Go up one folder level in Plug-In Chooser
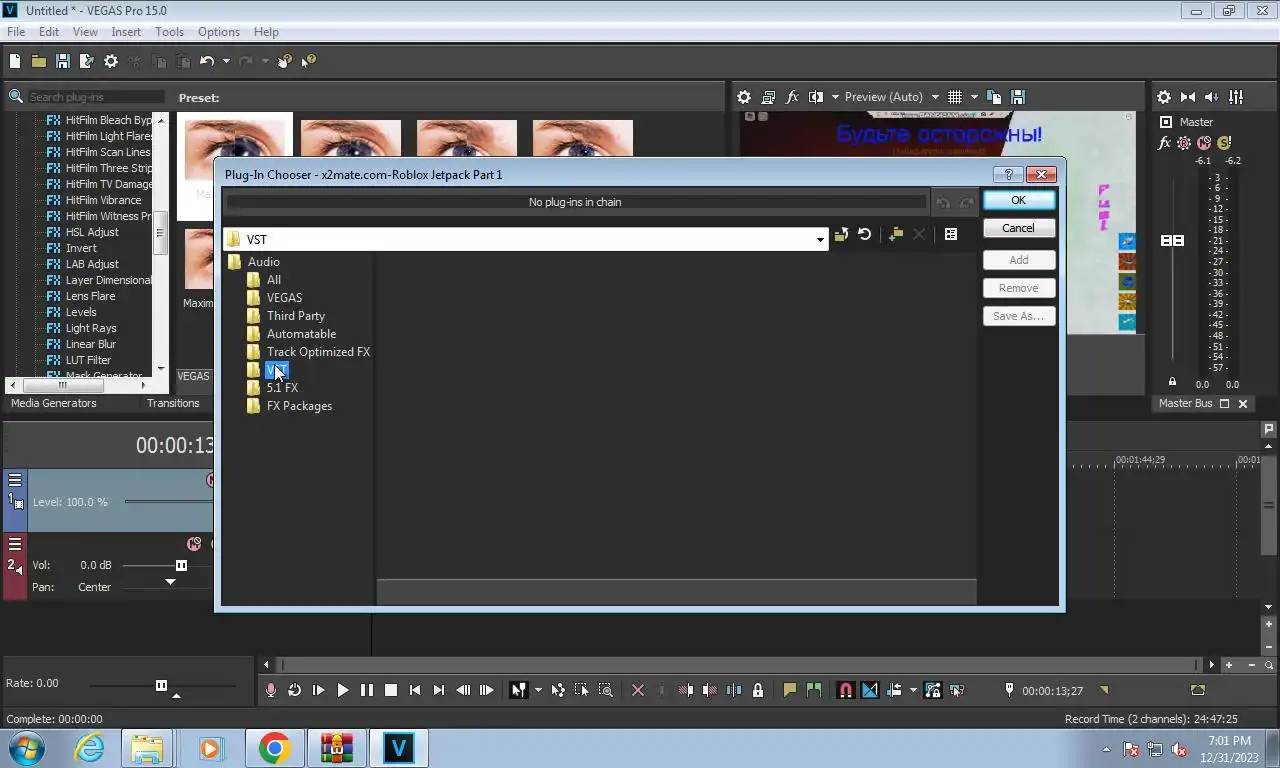 tap(841, 234)
